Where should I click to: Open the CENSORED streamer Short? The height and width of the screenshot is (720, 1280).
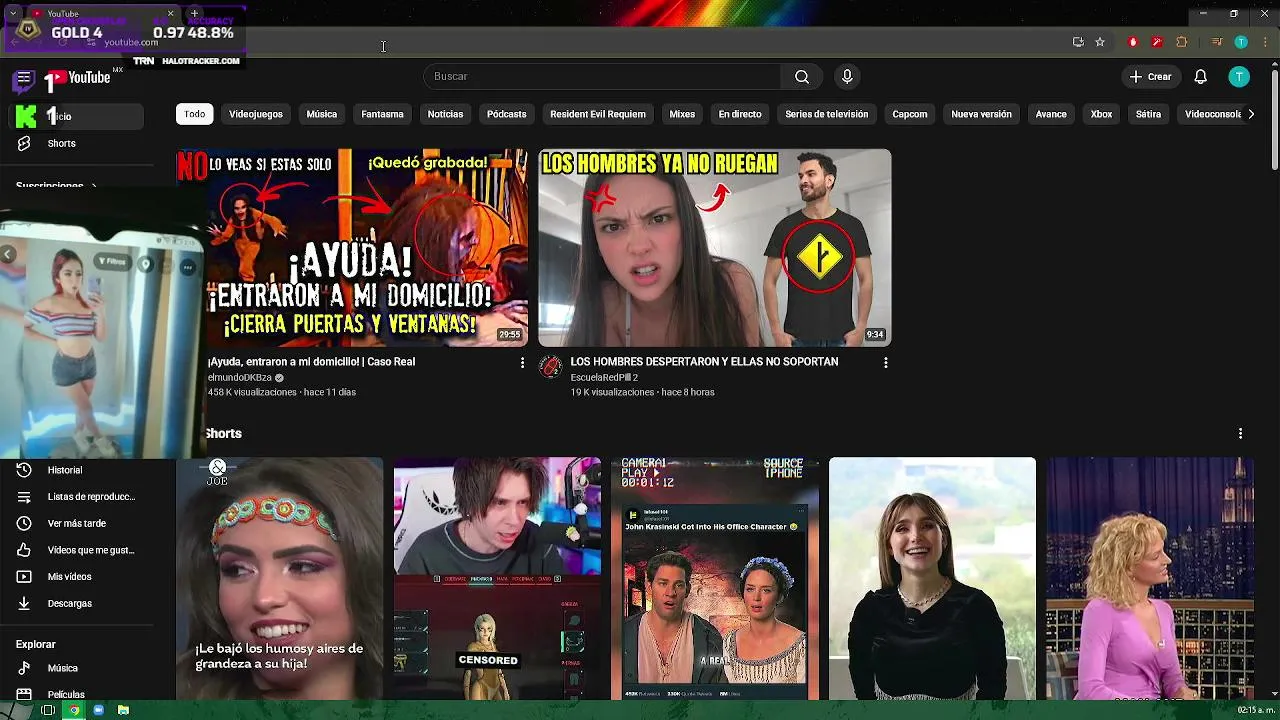pyautogui.click(x=497, y=579)
